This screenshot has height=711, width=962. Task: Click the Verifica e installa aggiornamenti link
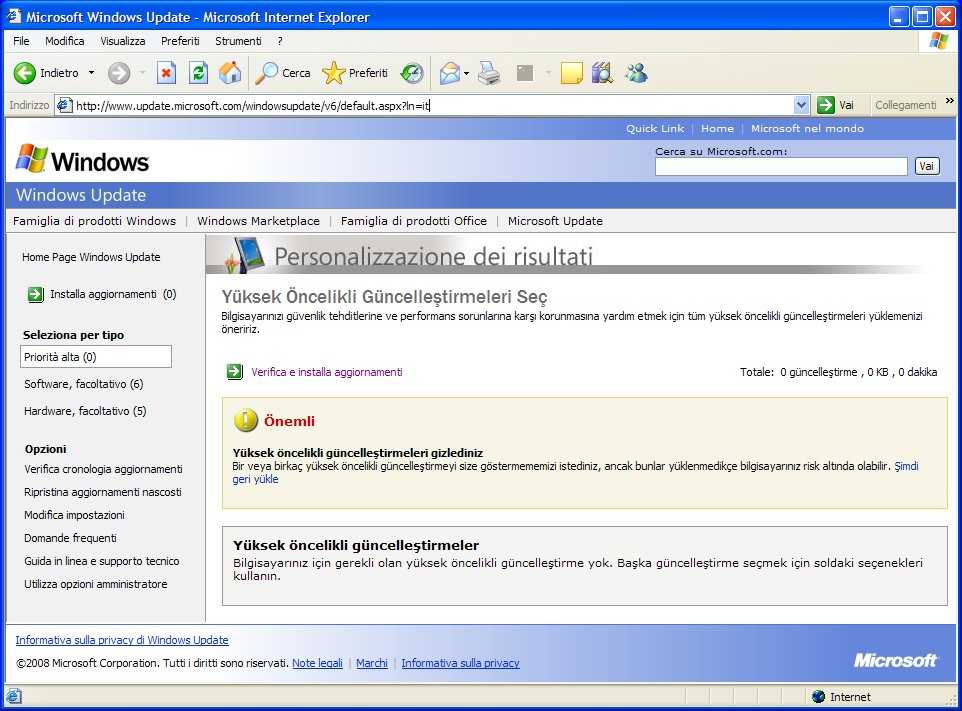click(x=327, y=372)
